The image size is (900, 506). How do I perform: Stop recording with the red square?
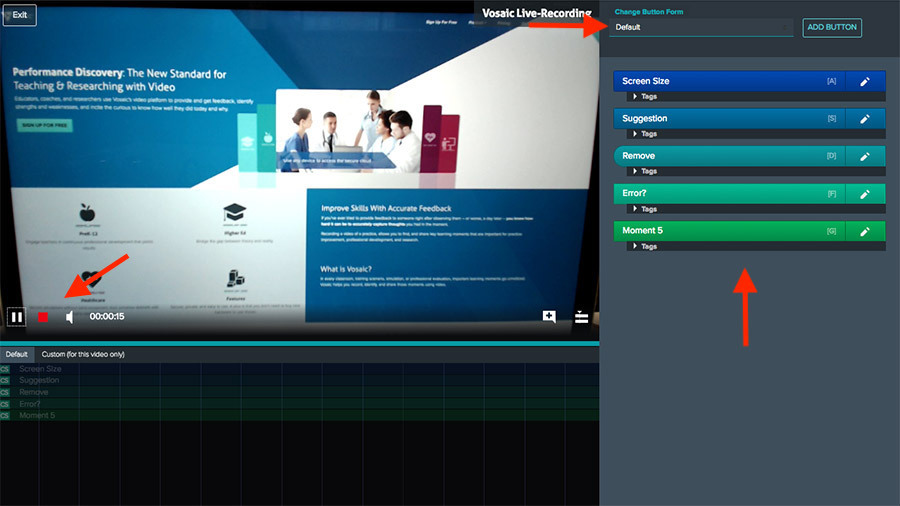(43, 317)
